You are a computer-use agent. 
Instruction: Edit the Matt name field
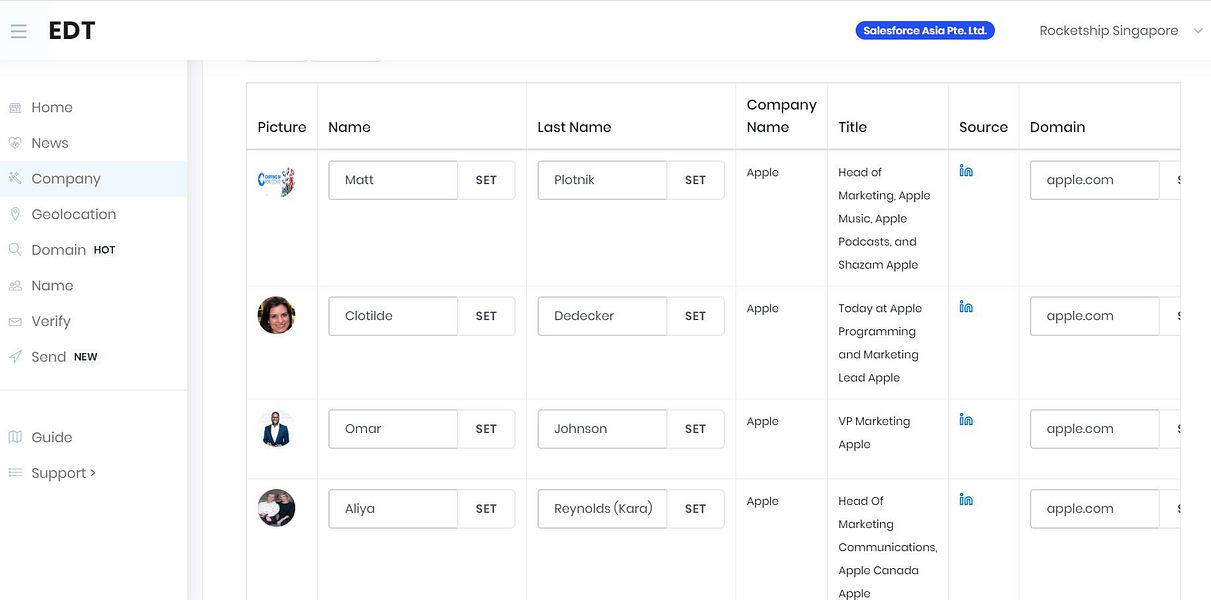click(393, 180)
